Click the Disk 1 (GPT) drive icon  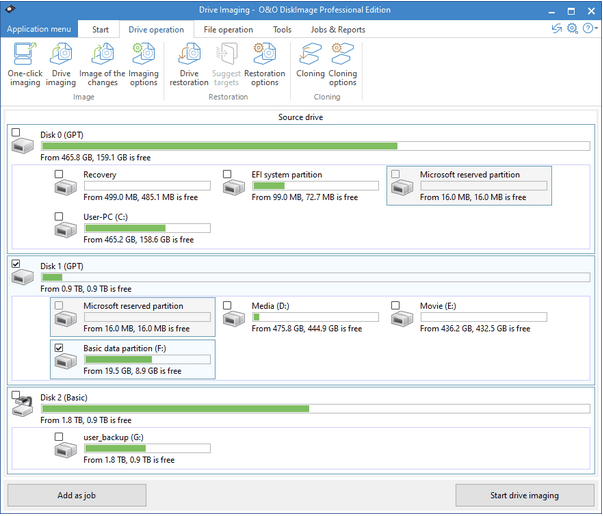click(x=22, y=277)
